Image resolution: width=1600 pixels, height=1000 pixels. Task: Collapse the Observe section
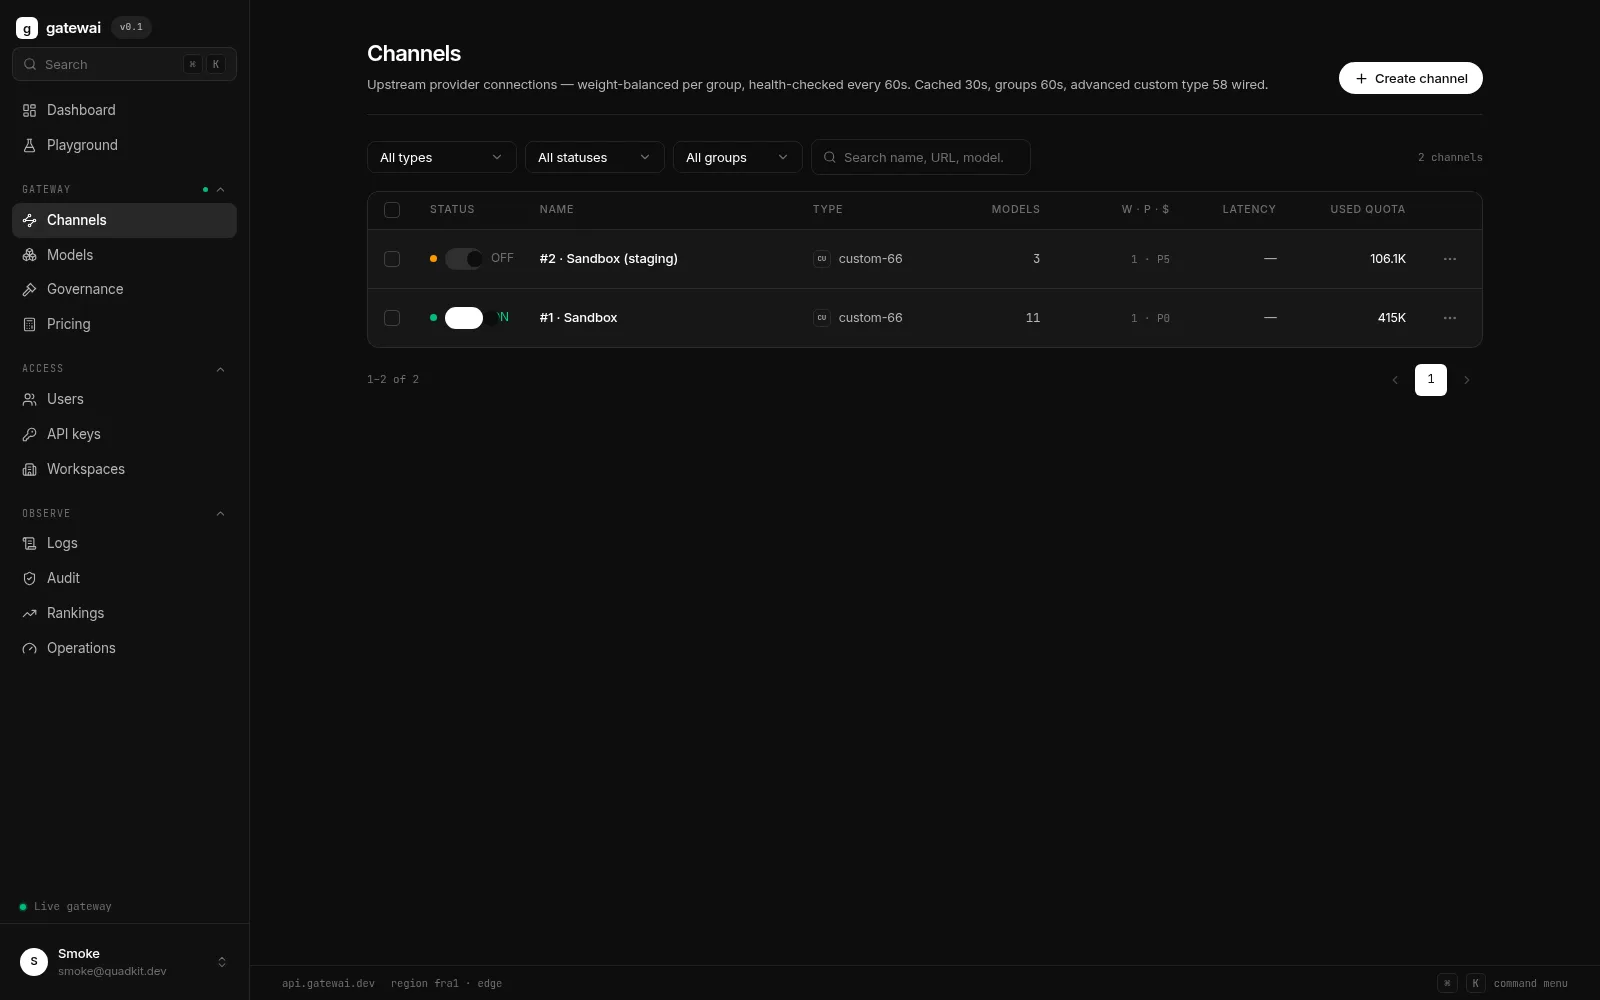[x=220, y=513]
